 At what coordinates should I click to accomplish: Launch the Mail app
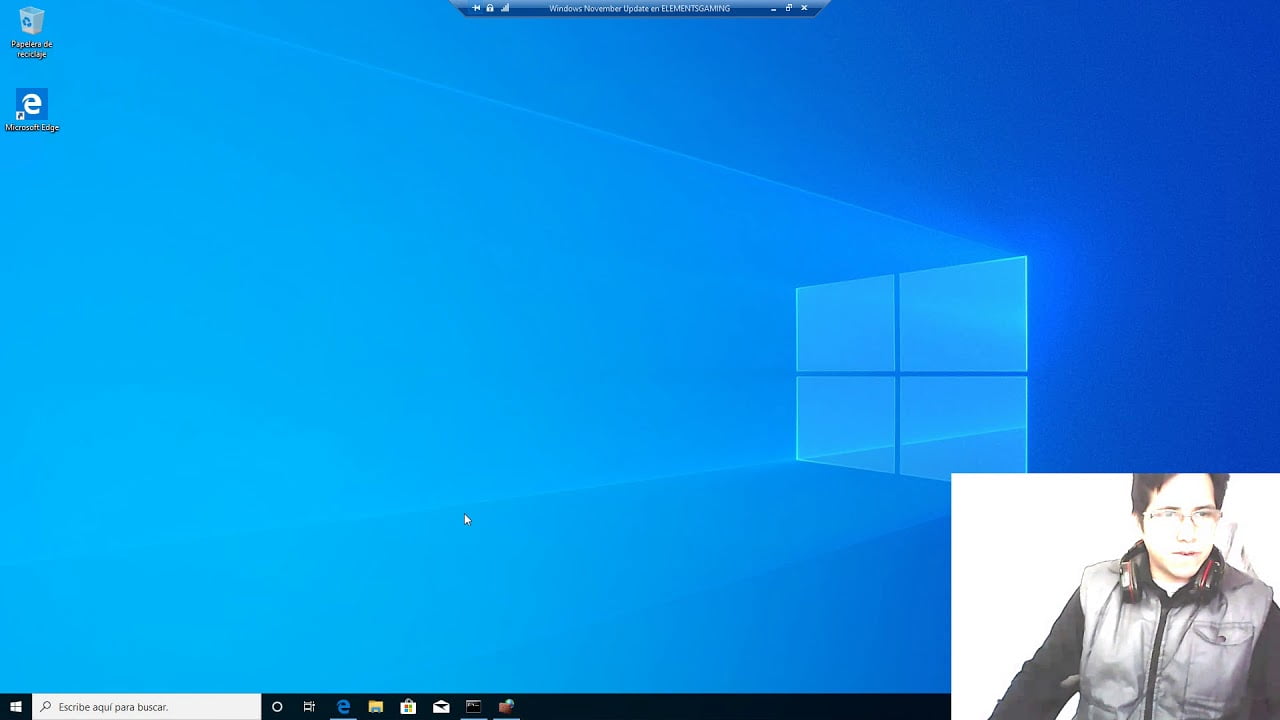coord(441,707)
